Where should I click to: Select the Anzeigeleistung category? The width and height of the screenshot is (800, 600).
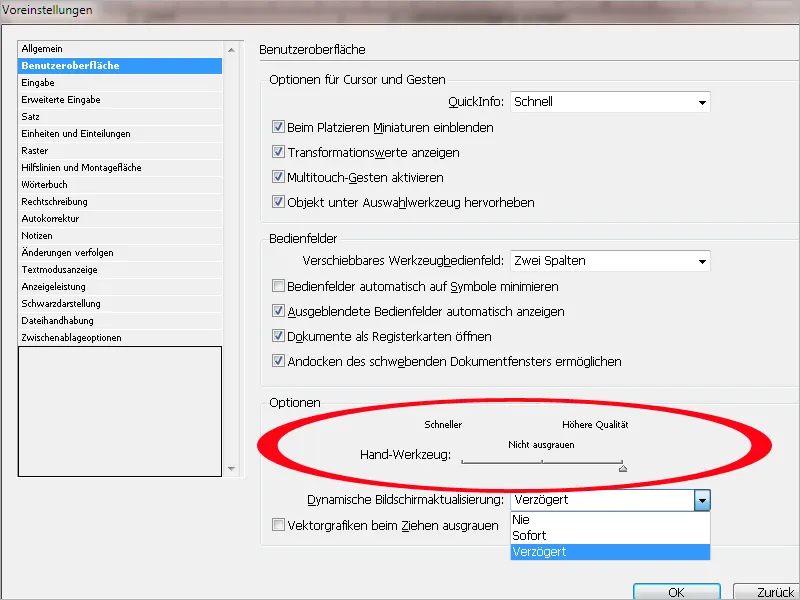(x=120, y=287)
